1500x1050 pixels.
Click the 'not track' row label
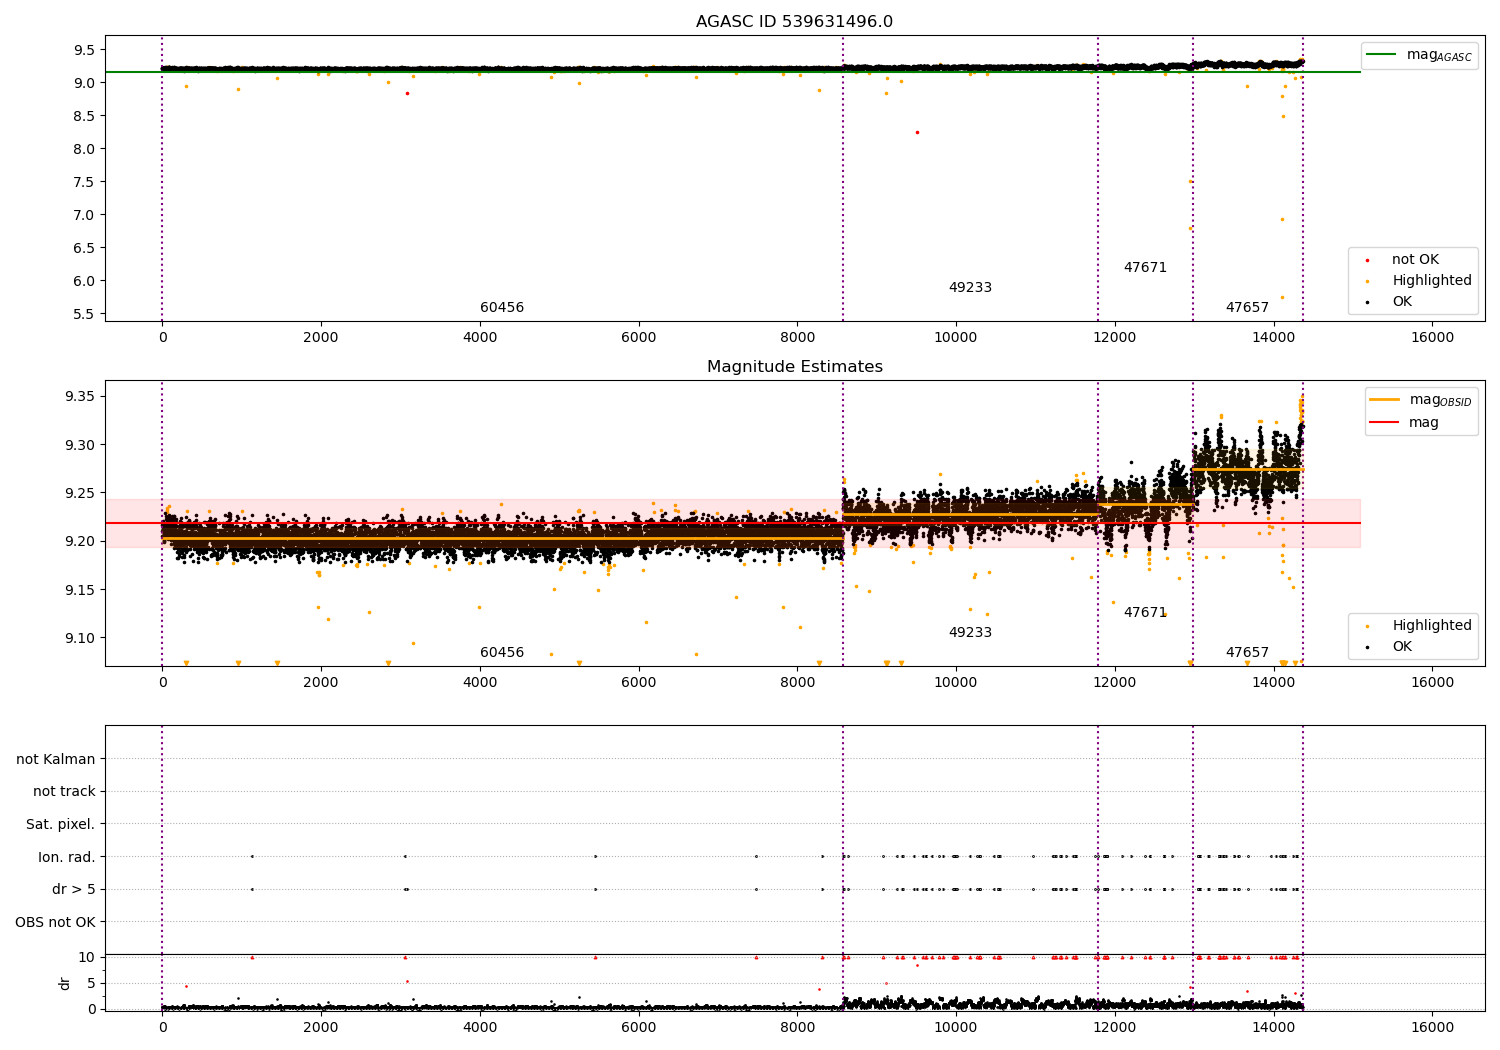point(64,792)
